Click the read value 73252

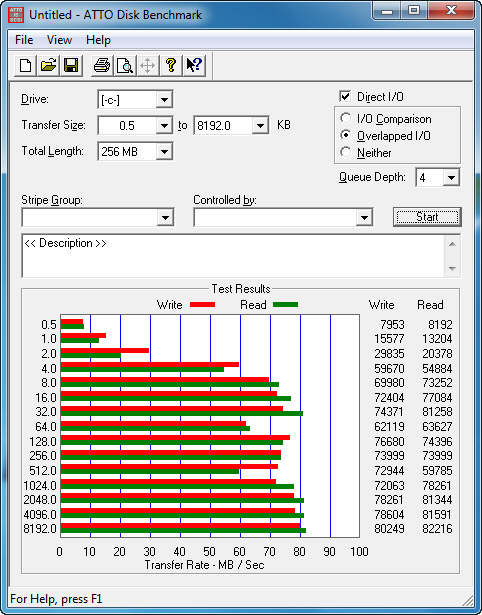pos(437,383)
